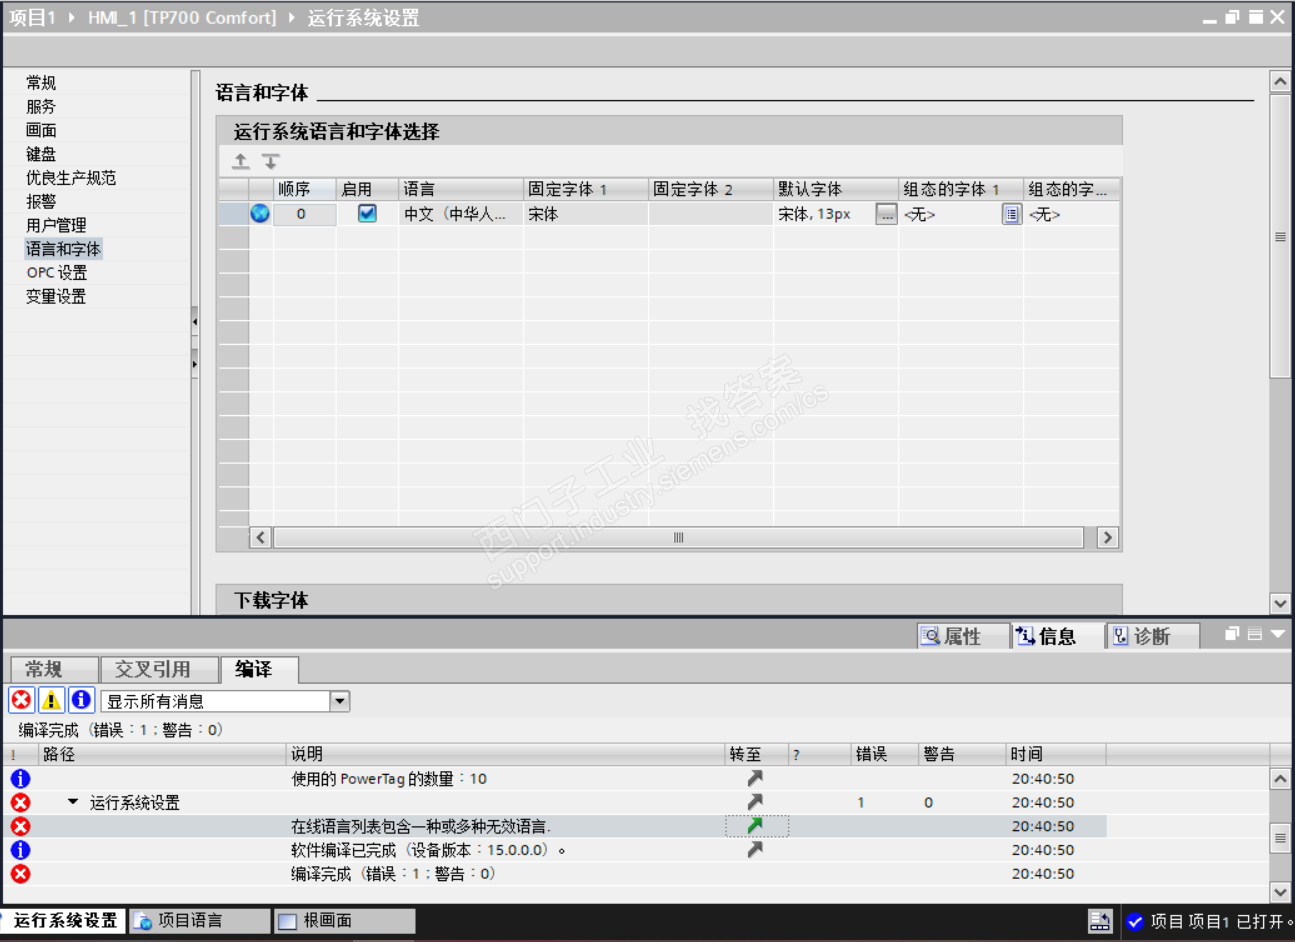The height and width of the screenshot is (942, 1295).
Task: Select 报警 in navigation list
Action: coord(41,201)
